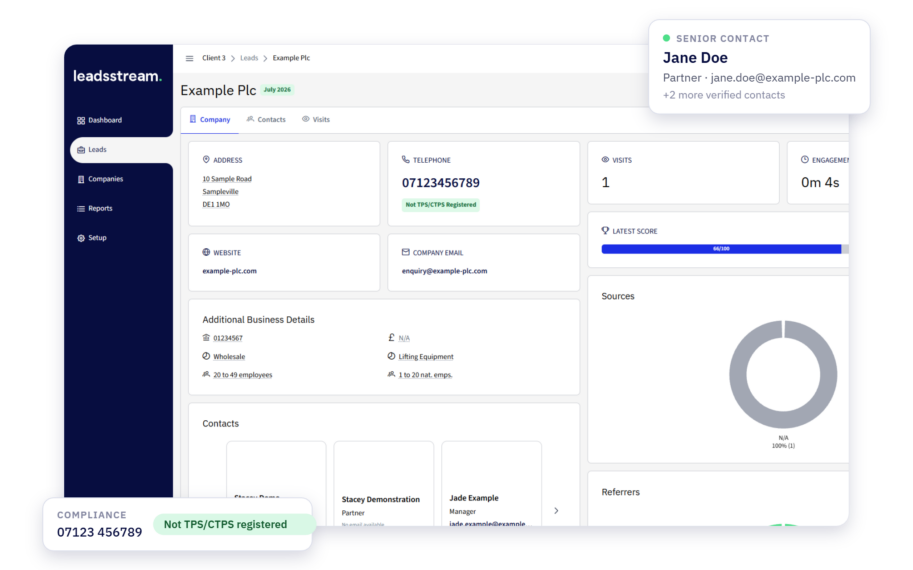Viewport: 913px width, 570px height.
Task: Click the Visits count value 1
Action: pyautogui.click(x=606, y=183)
